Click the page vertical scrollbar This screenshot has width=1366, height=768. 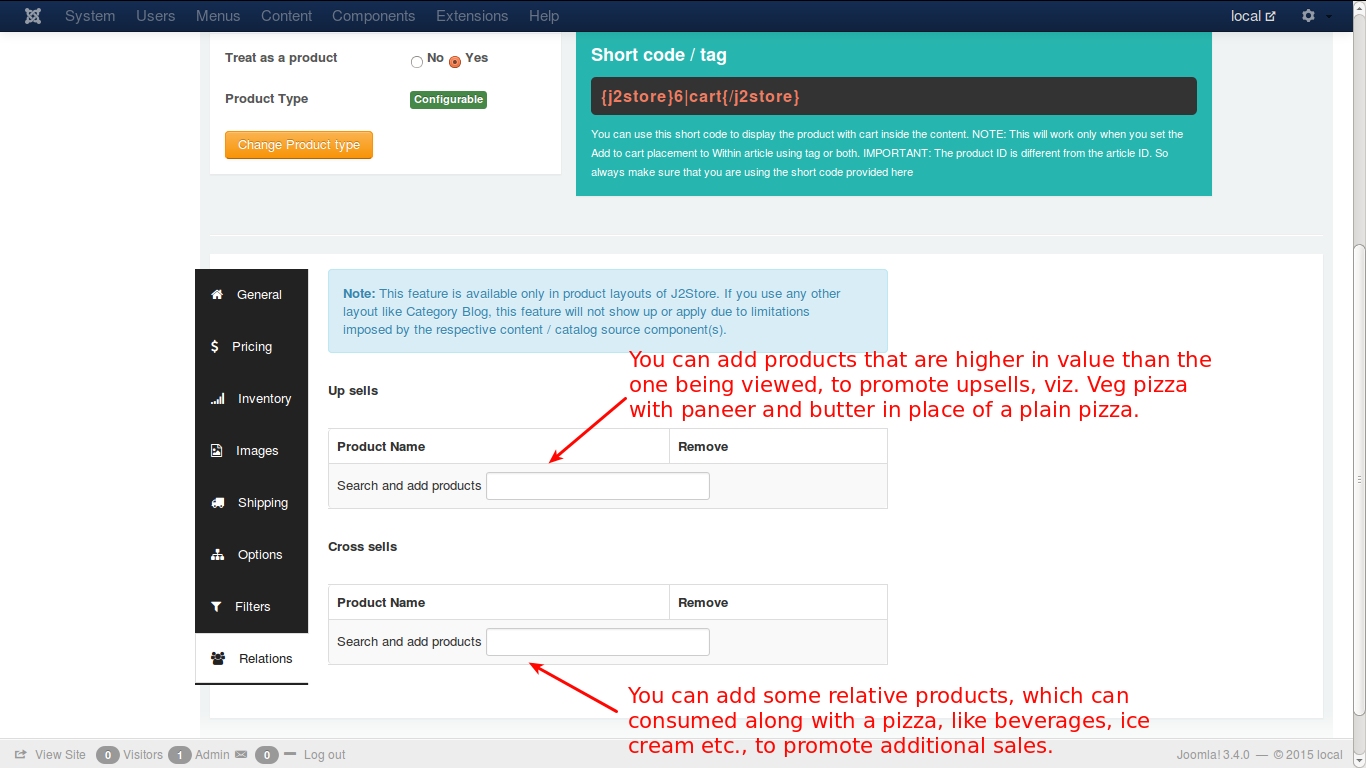point(1359,480)
